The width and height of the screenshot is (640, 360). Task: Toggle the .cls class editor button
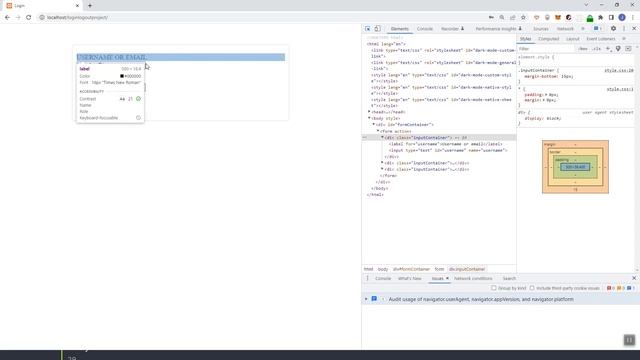coord(597,49)
